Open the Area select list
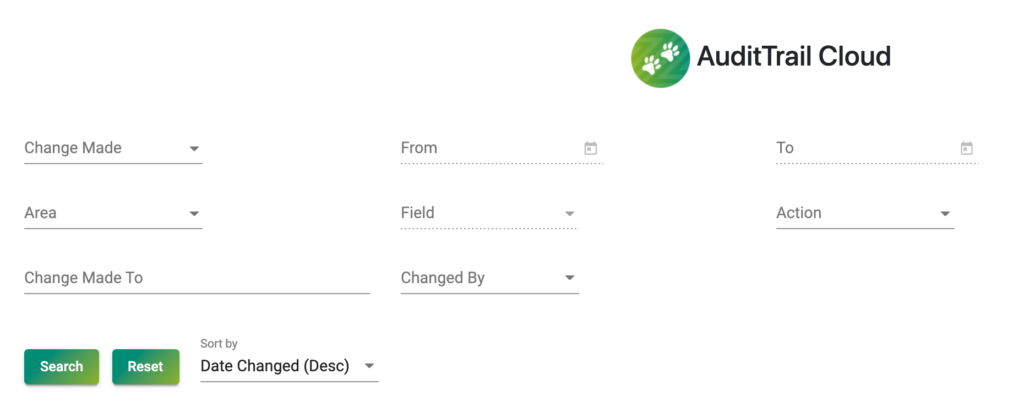Screen dimensions: 1024x412 [x=113, y=214]
